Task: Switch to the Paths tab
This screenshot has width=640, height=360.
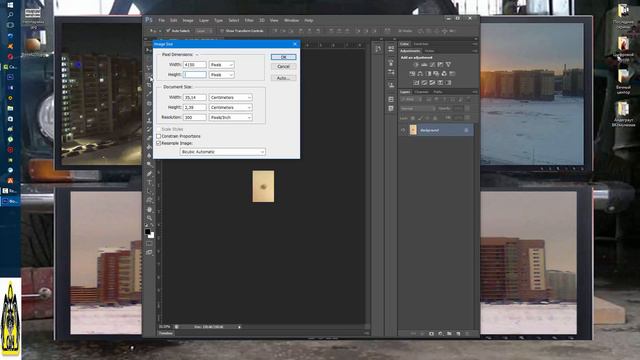Action: coord(438,92)
